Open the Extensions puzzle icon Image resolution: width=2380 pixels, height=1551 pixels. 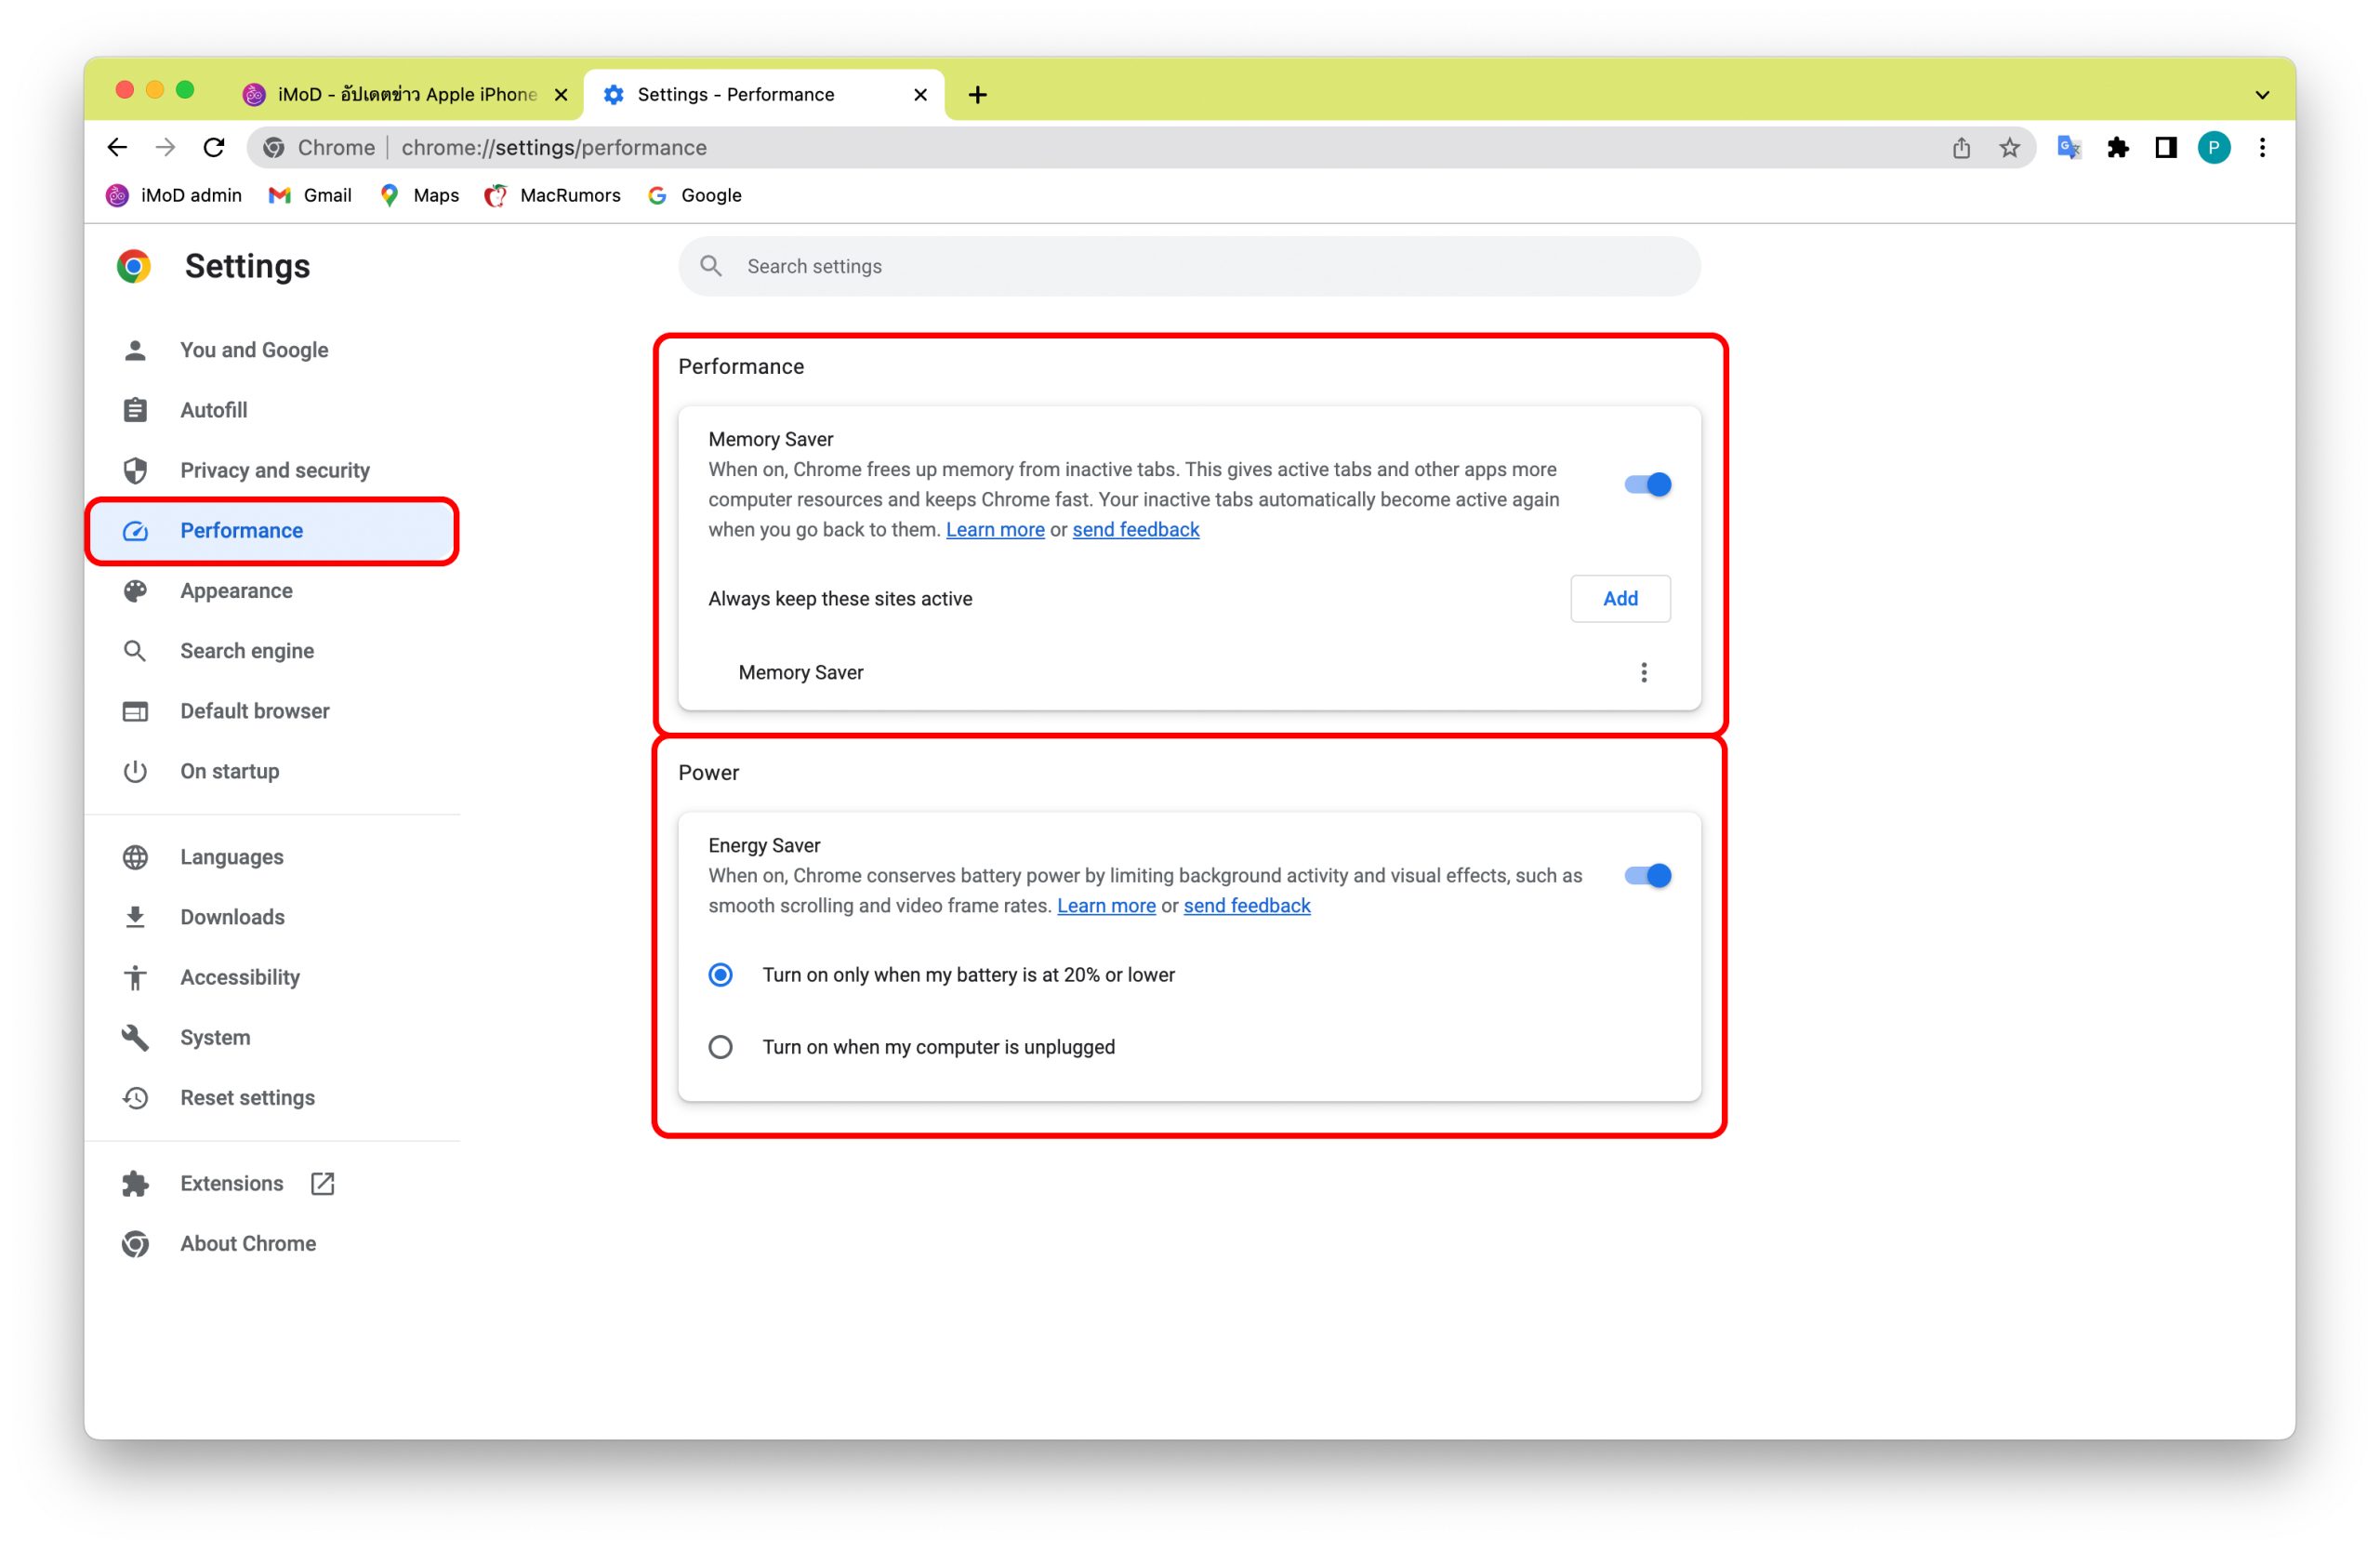(x=2117, y=148)
